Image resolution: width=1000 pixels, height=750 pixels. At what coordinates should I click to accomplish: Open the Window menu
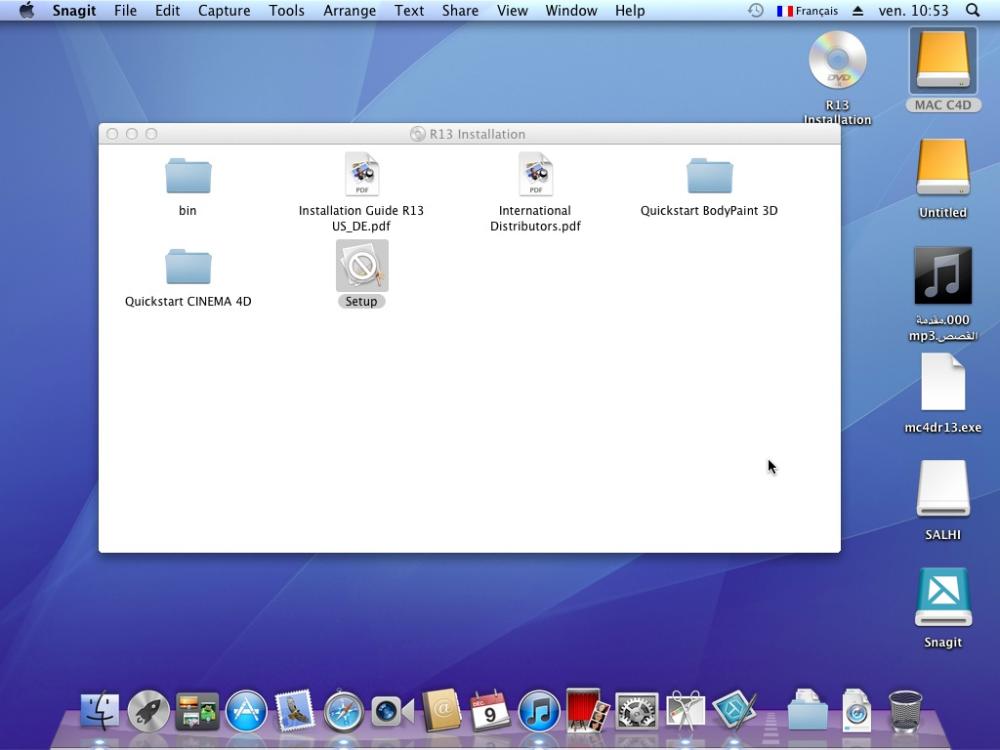(571, 10)
